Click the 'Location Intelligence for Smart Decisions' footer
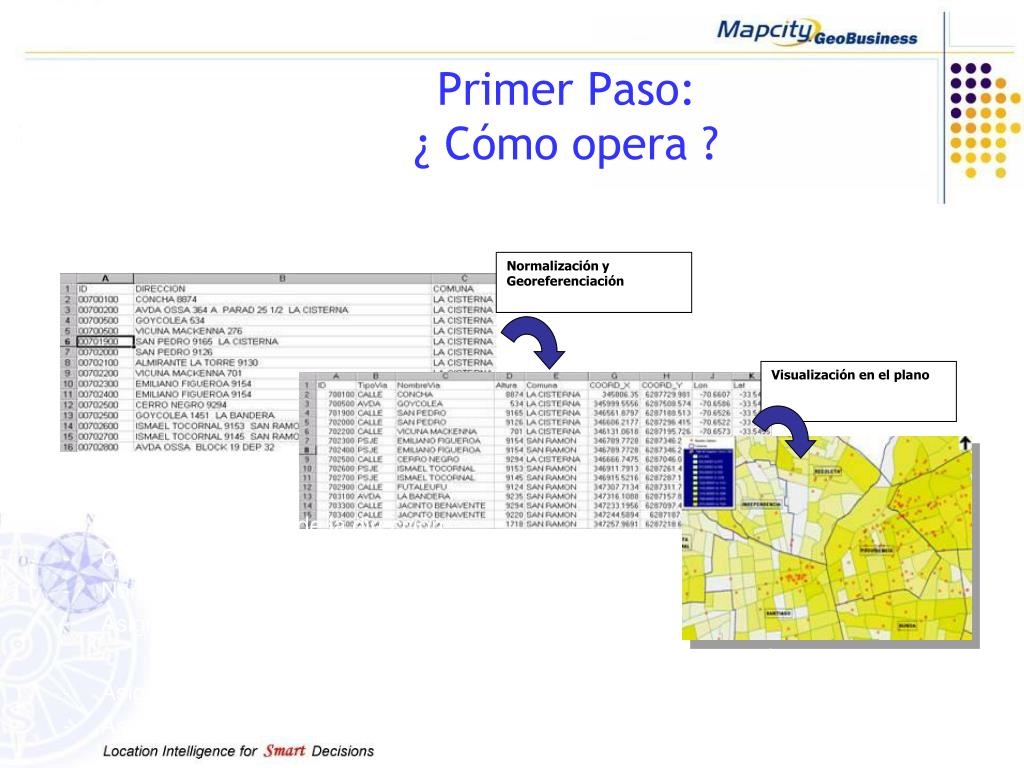 [238, 751]
